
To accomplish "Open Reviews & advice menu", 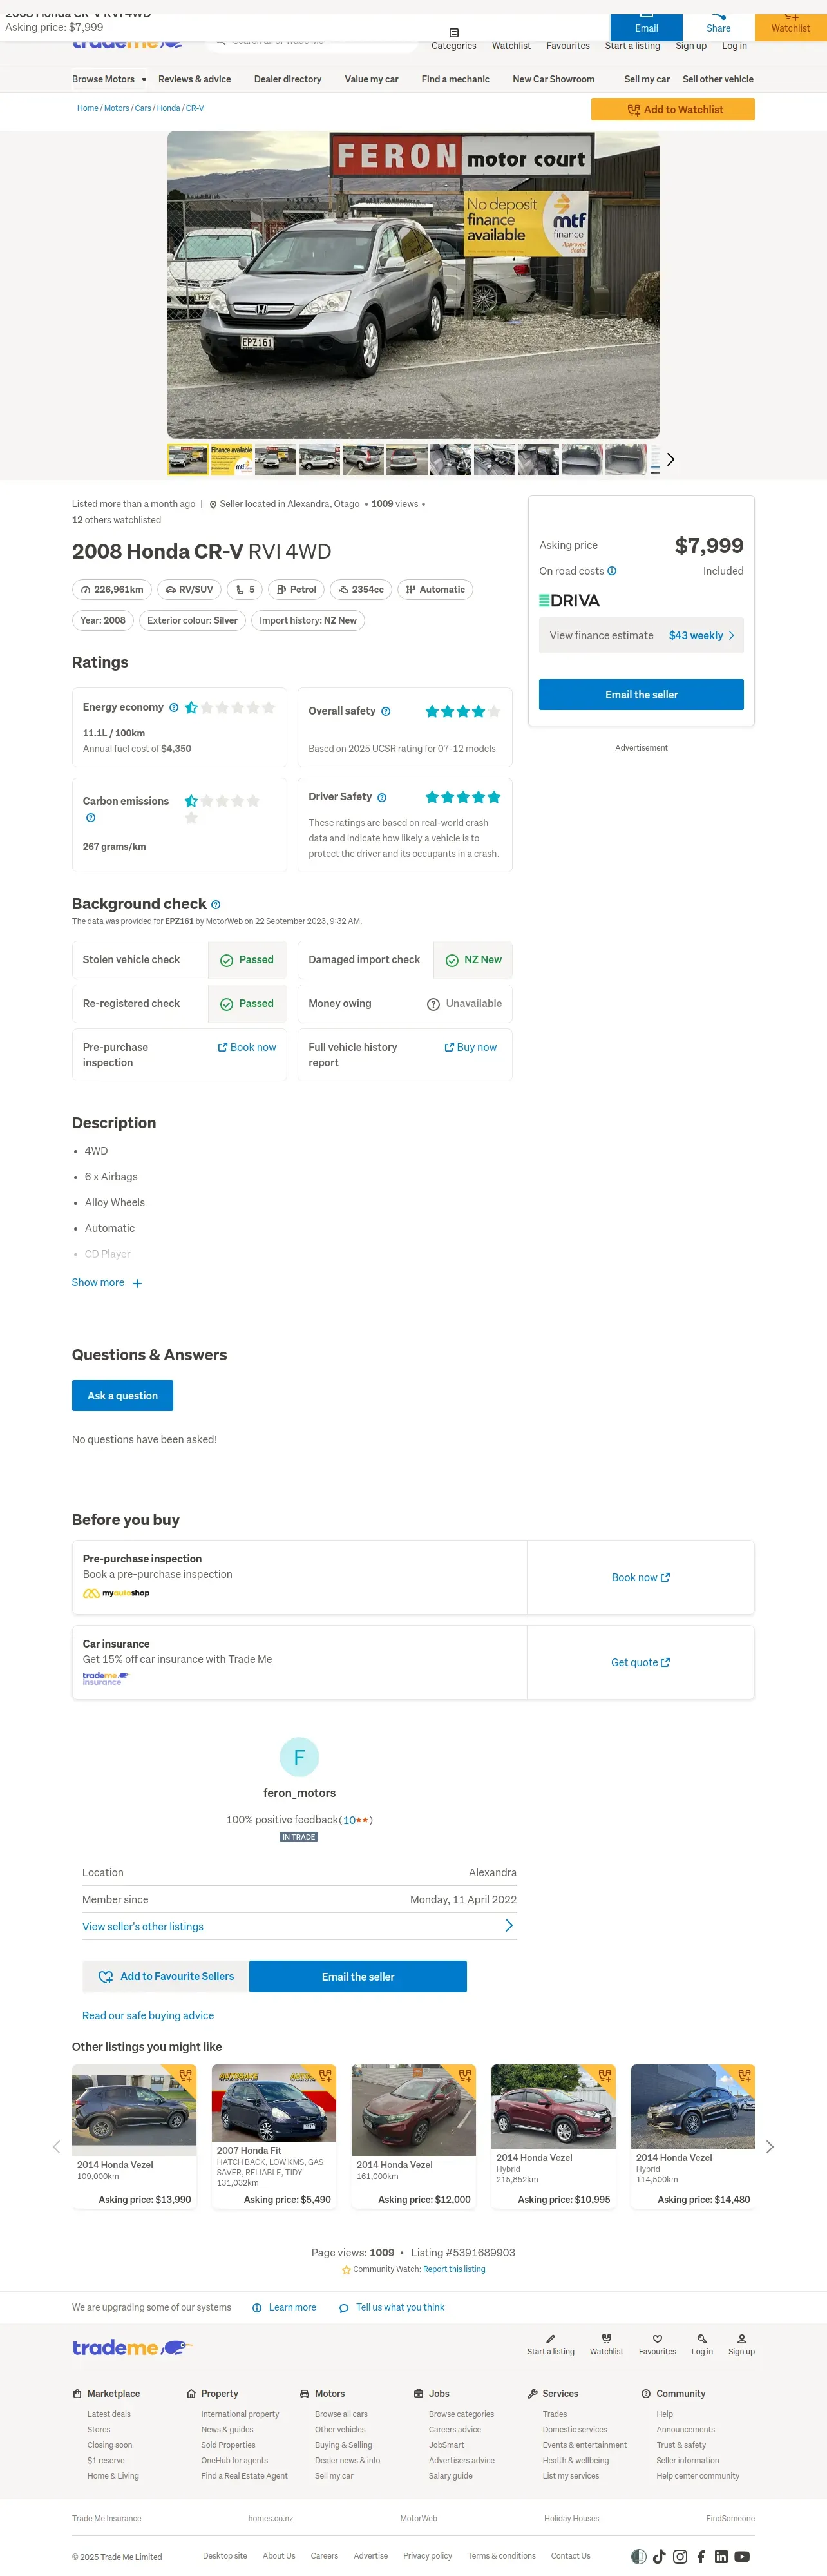I will tap(194, 79).
